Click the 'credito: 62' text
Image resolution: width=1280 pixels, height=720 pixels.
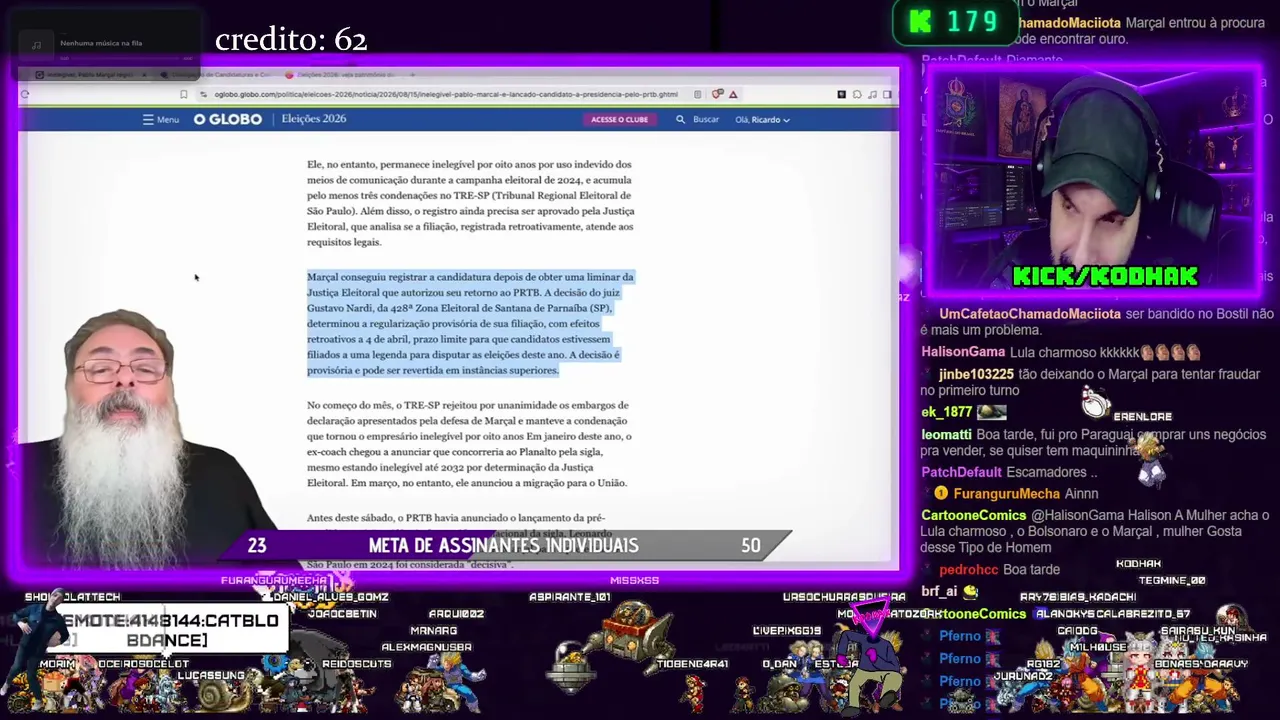[x=291, y=40]
